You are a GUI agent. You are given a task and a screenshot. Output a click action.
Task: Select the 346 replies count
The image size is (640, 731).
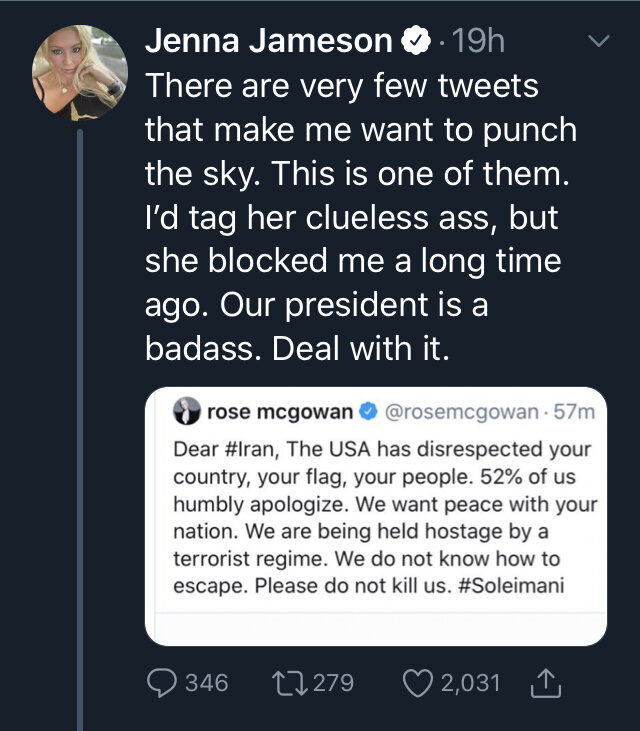[207, 683]
